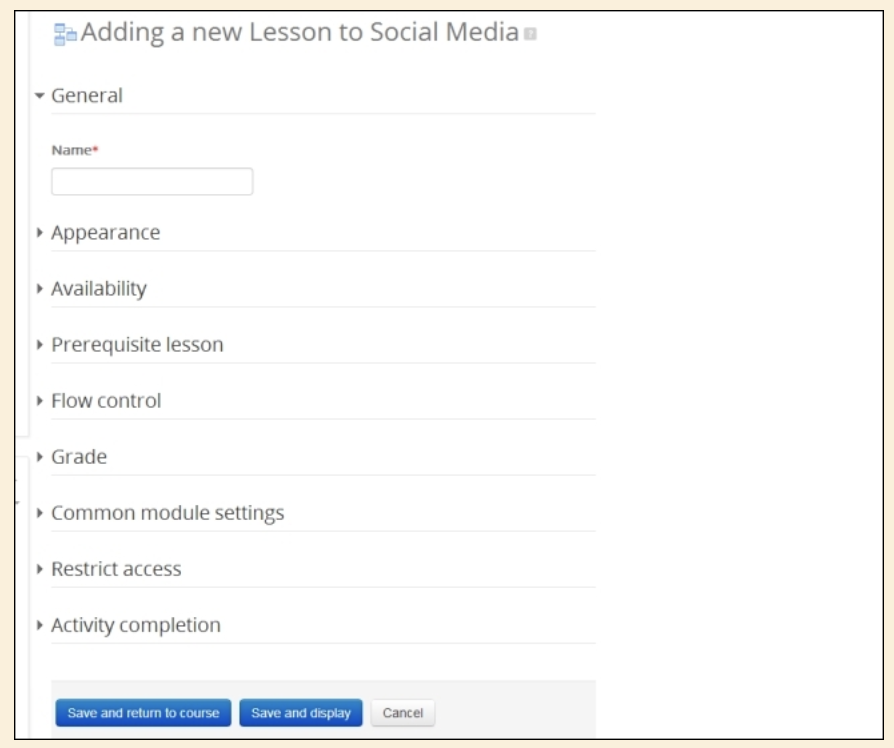The image size is (894, 748).
Task: Open the Flow control section
Action: coord(106,400)
